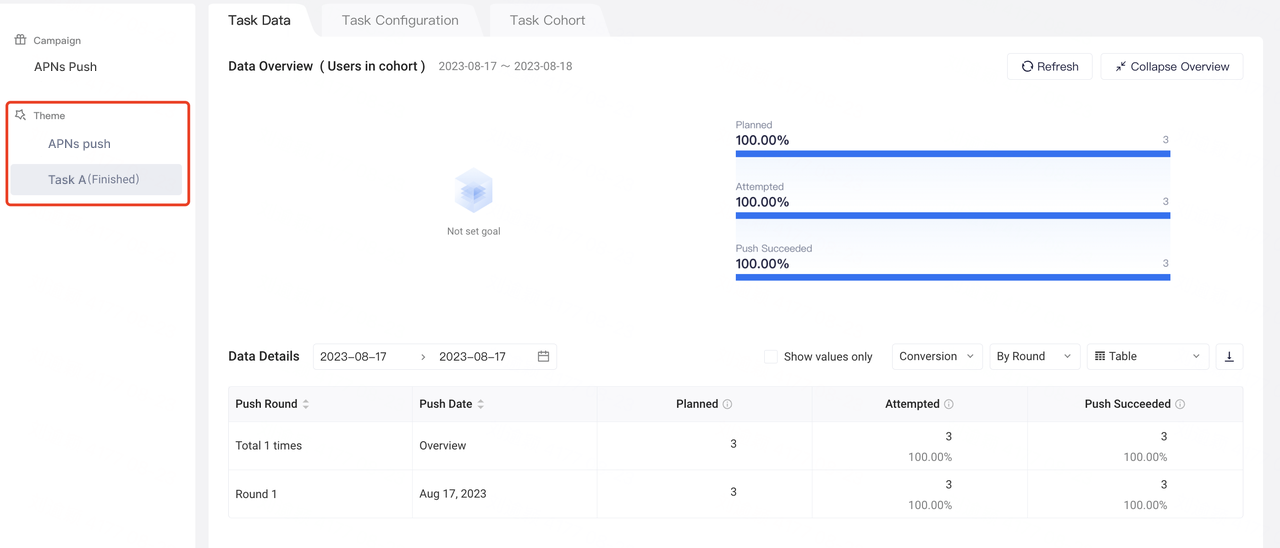Viewport: 1280px width, 548px height.
Task: Switch to the Task Configuration tab
Action: click(x=400, y=20)
